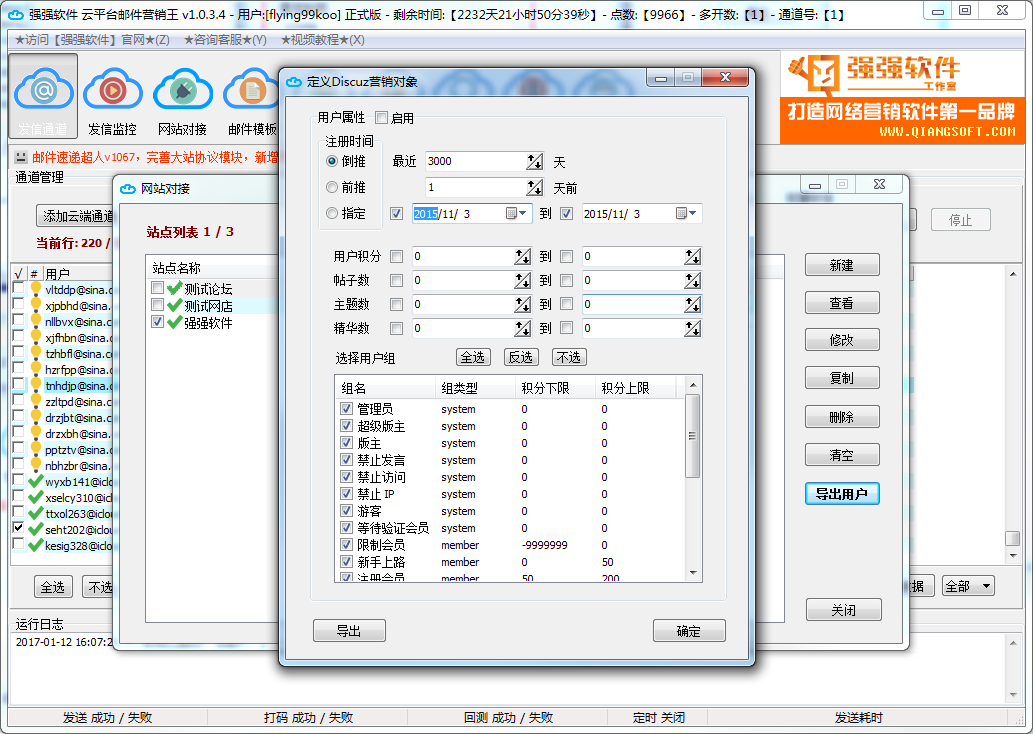Click the user group list scroll down arrow

(x=692, y=573)
